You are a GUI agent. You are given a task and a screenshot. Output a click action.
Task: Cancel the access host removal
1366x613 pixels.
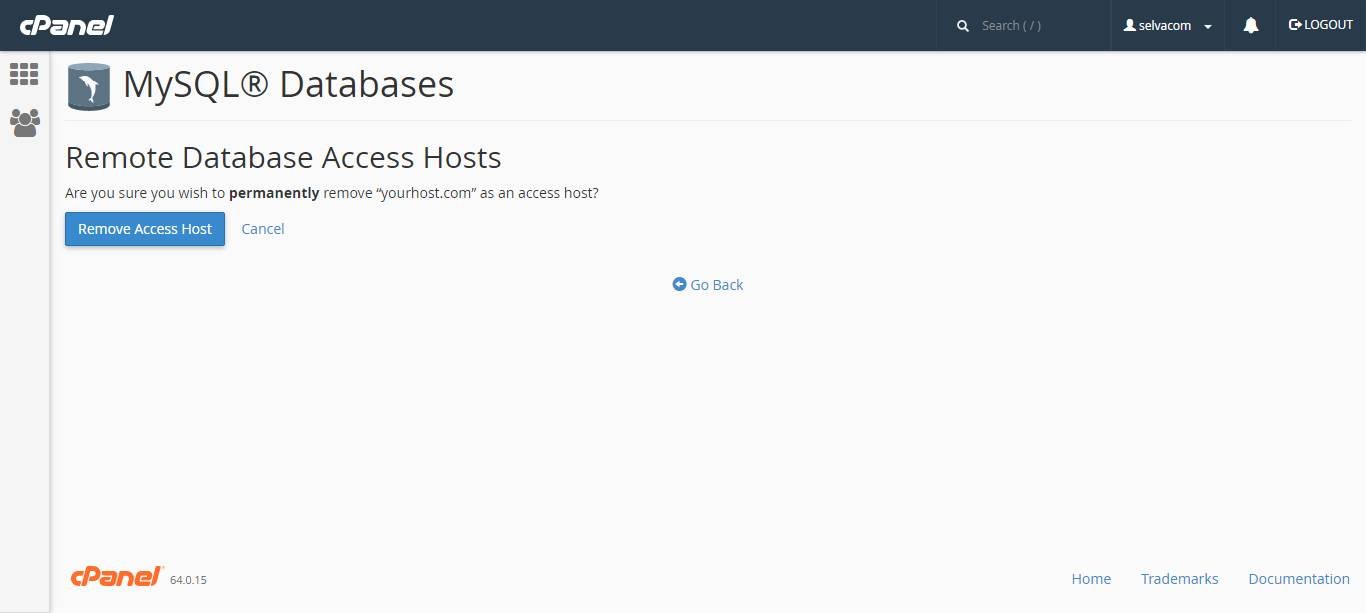263,229
